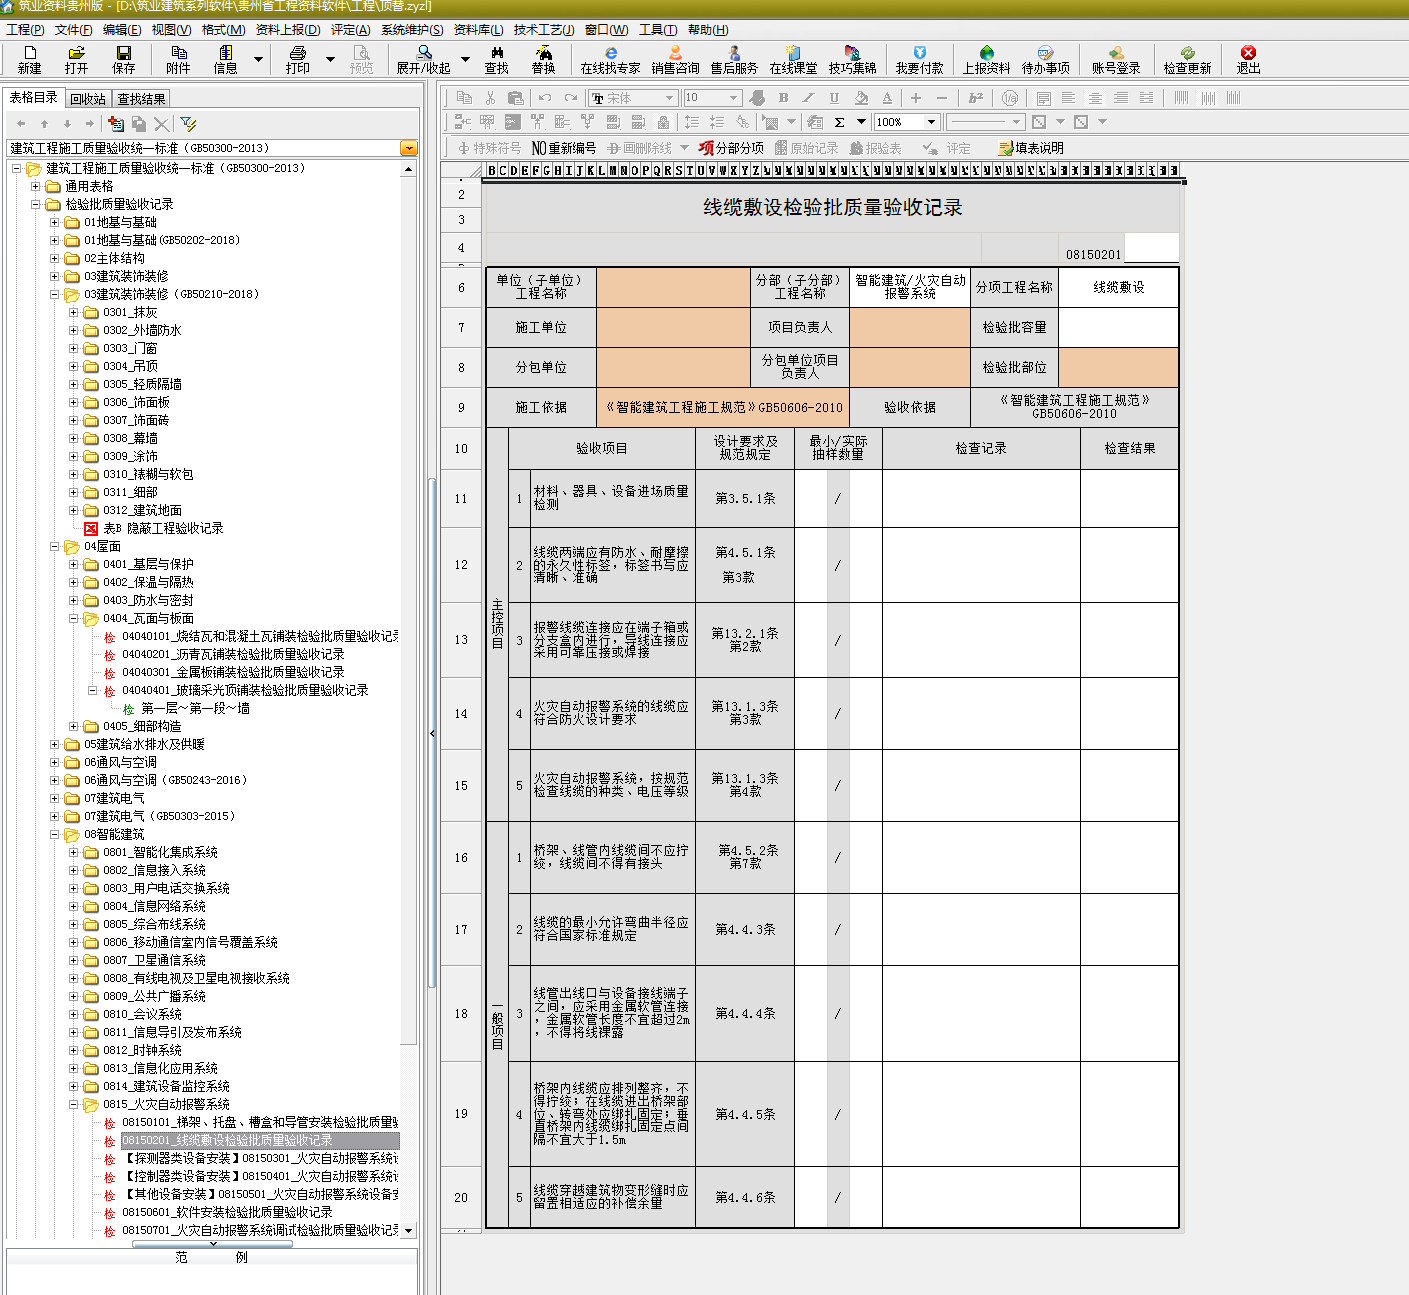Click the font color A icon
Viewport: 1409px width, 1295px height.
click(887, 98)
